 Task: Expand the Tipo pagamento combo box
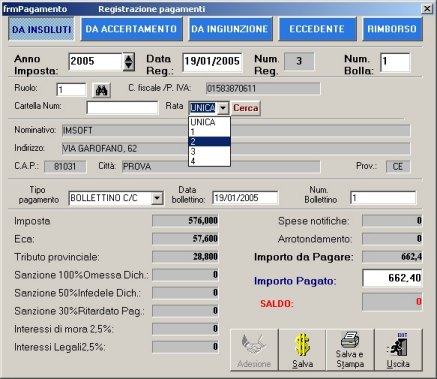tap(157, 198)
